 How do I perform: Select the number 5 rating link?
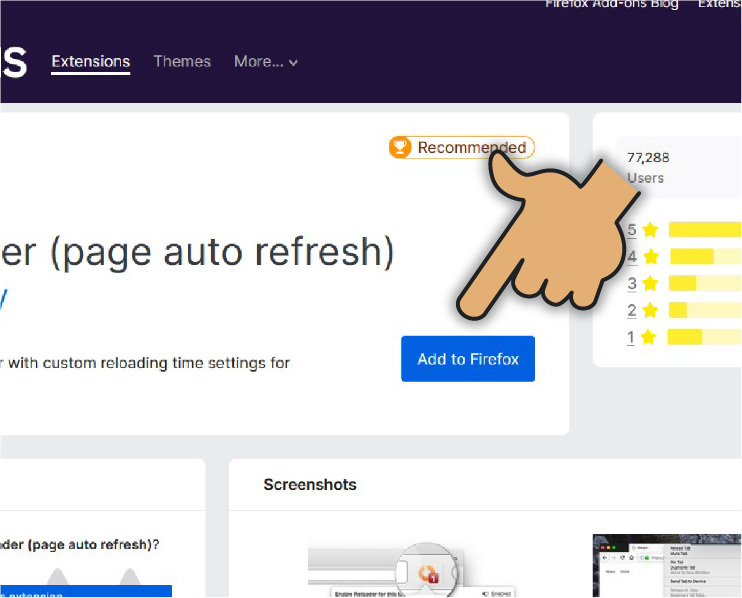631,230
